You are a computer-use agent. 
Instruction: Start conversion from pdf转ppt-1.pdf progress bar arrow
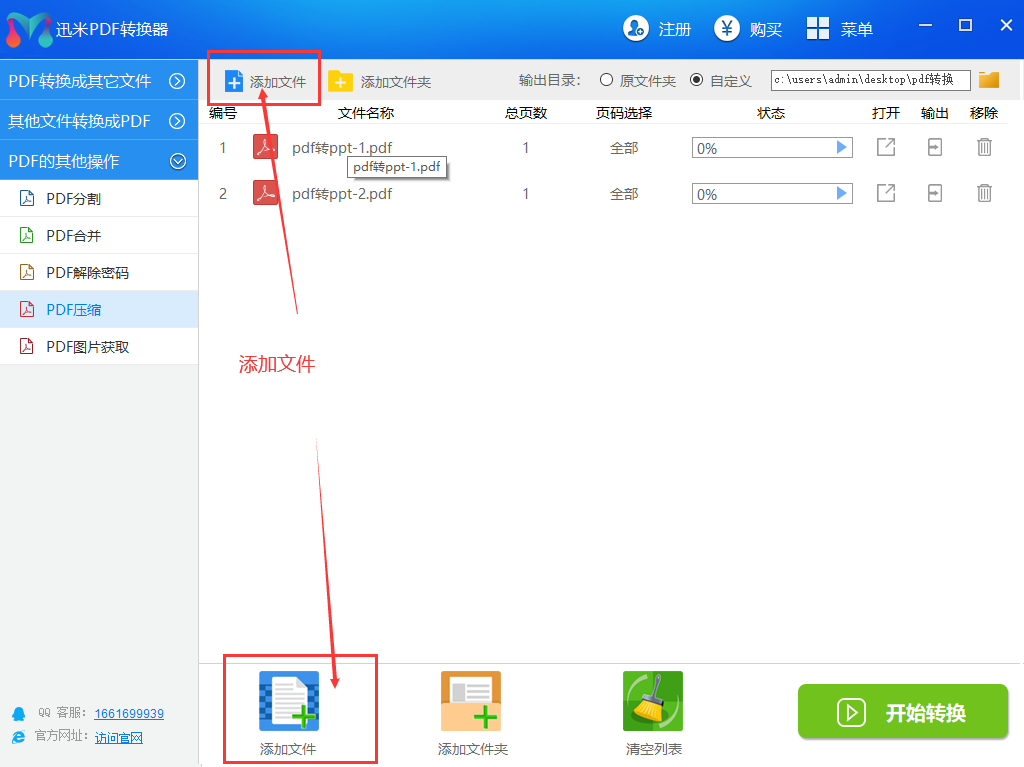(841, 148)
